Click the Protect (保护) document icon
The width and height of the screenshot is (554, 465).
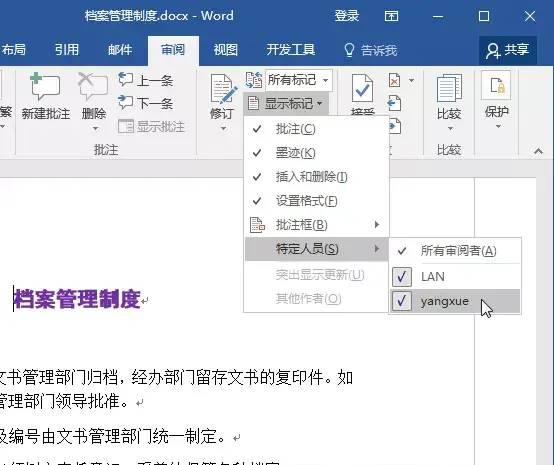(x=497, y=87)
